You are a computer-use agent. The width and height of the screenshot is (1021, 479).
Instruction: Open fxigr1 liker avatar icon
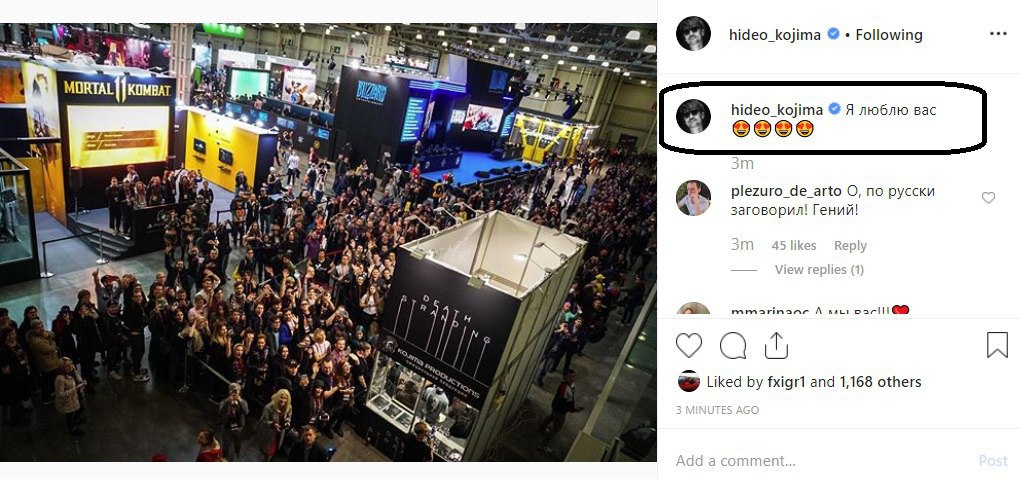[x=688, y=381]
